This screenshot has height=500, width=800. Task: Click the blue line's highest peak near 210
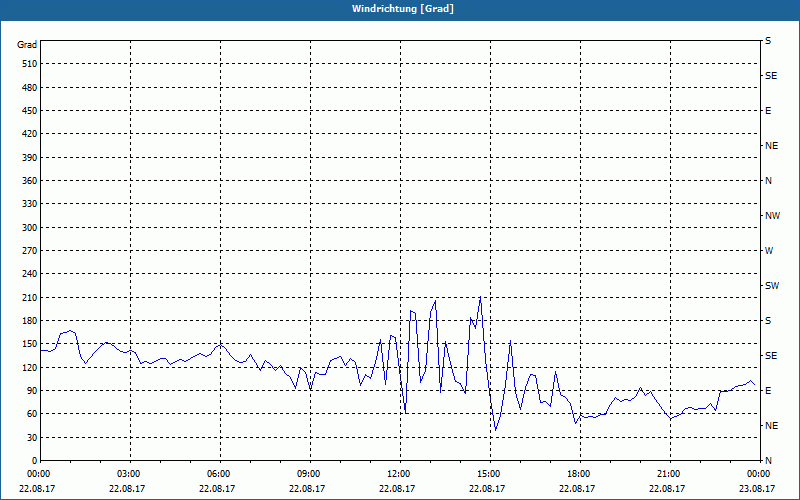[480, 297]
